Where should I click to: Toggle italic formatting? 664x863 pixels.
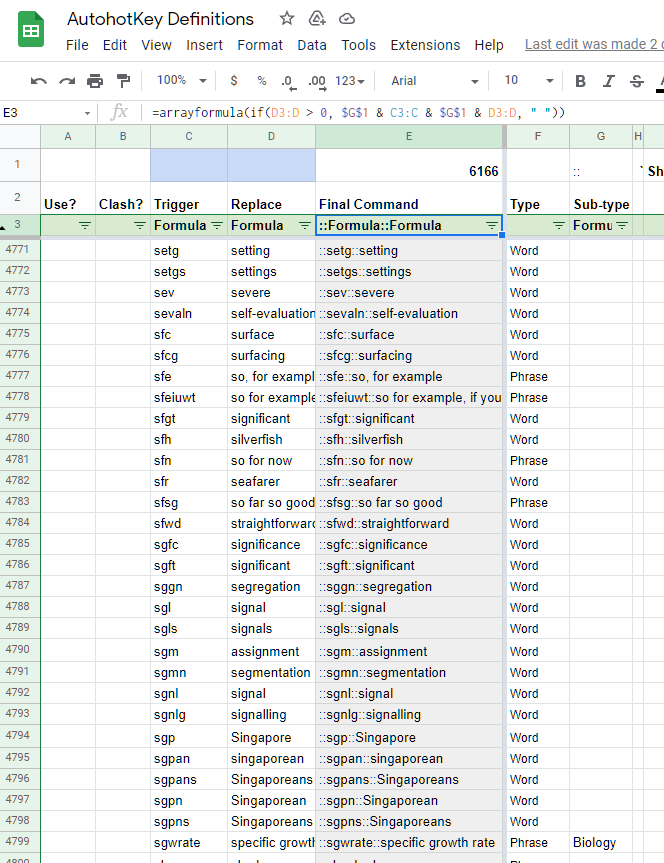point(608,81)
